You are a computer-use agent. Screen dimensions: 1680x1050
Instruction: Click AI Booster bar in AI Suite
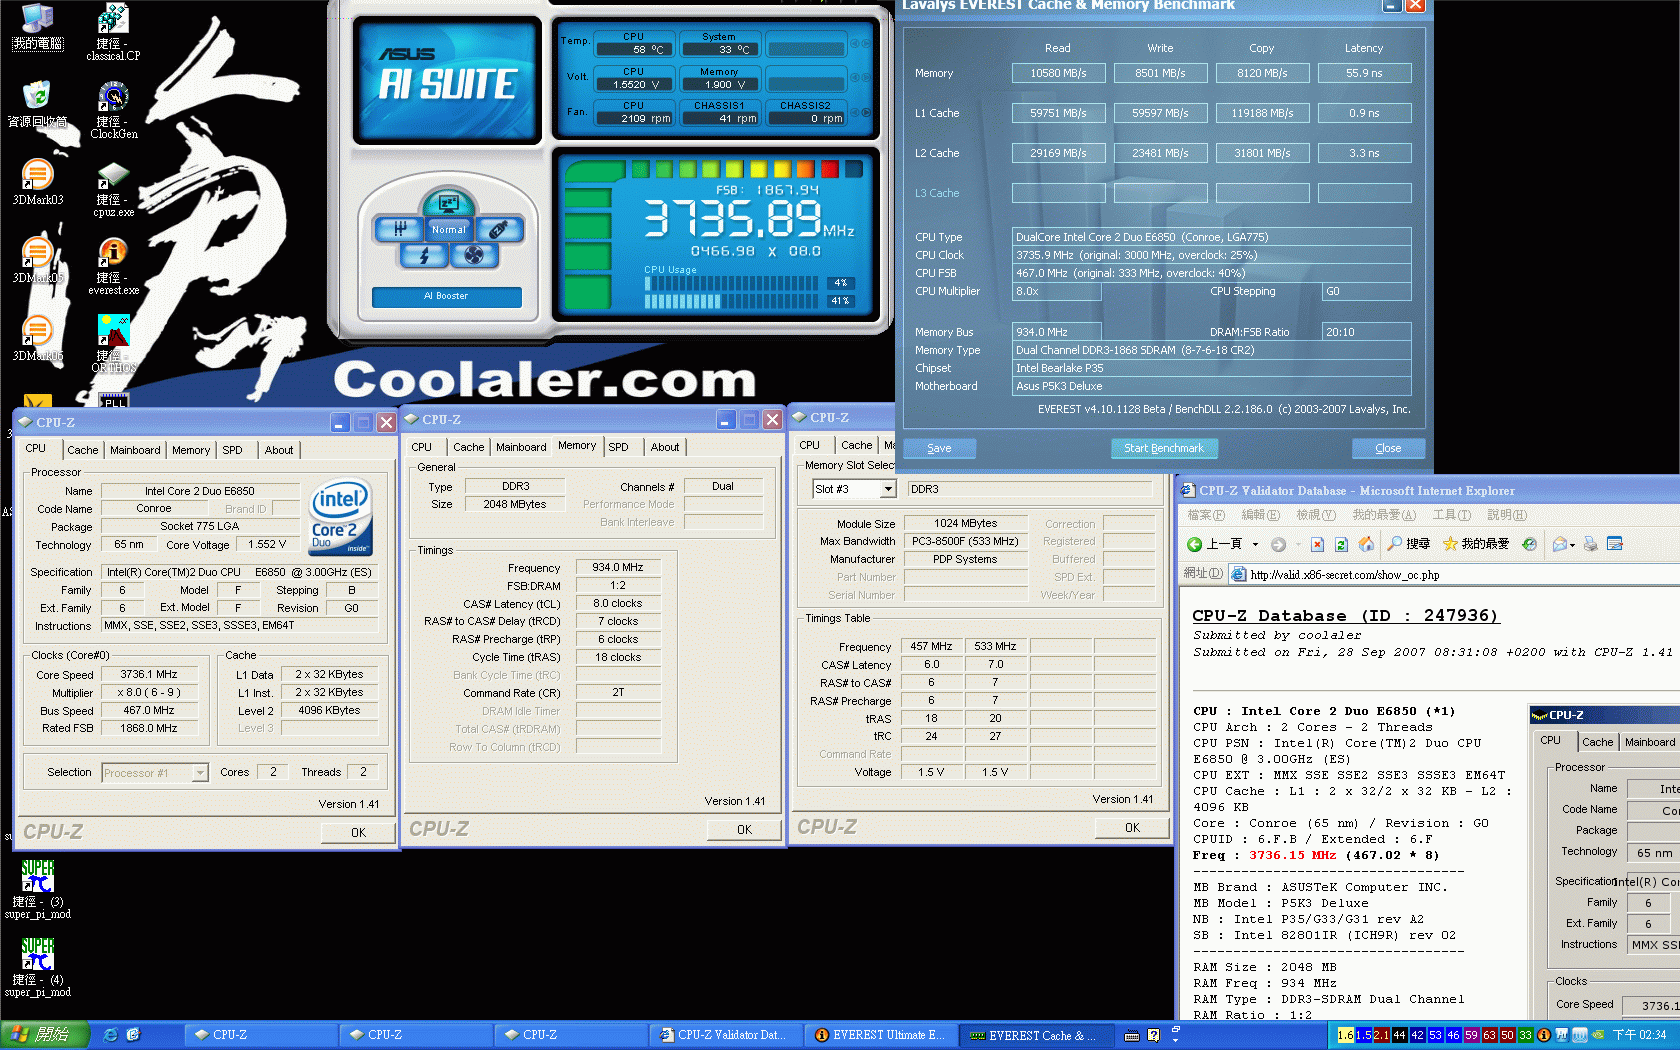446,296
